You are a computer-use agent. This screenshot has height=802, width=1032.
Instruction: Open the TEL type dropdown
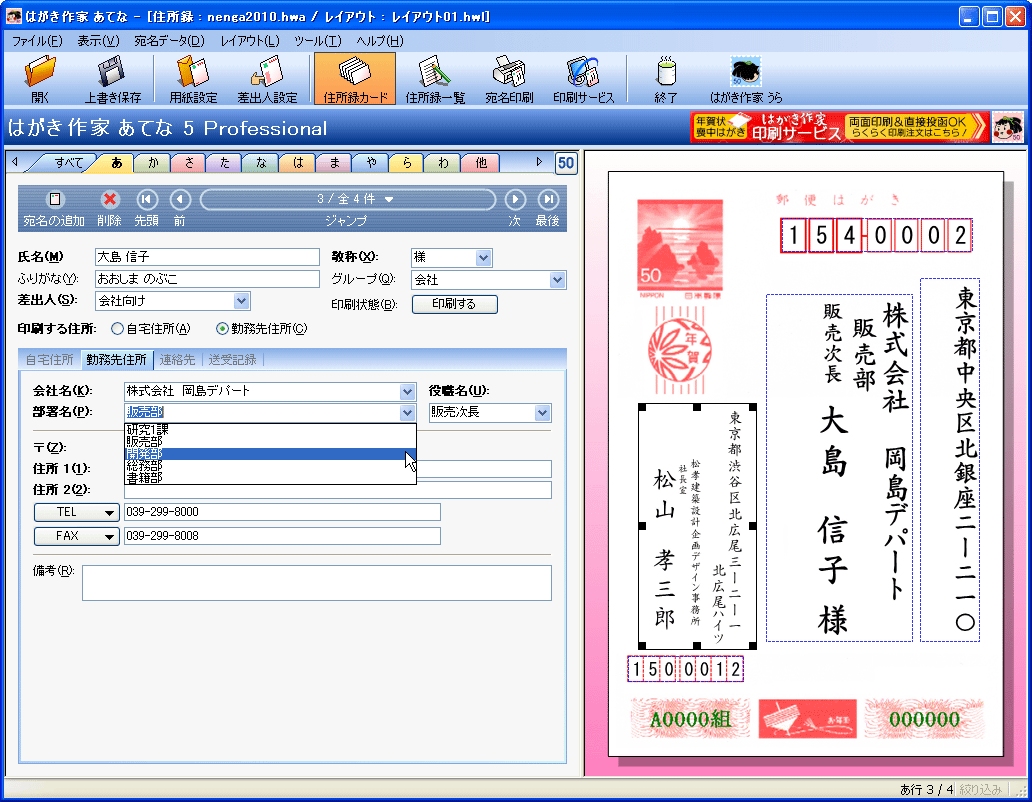click(x=76, y=512)
